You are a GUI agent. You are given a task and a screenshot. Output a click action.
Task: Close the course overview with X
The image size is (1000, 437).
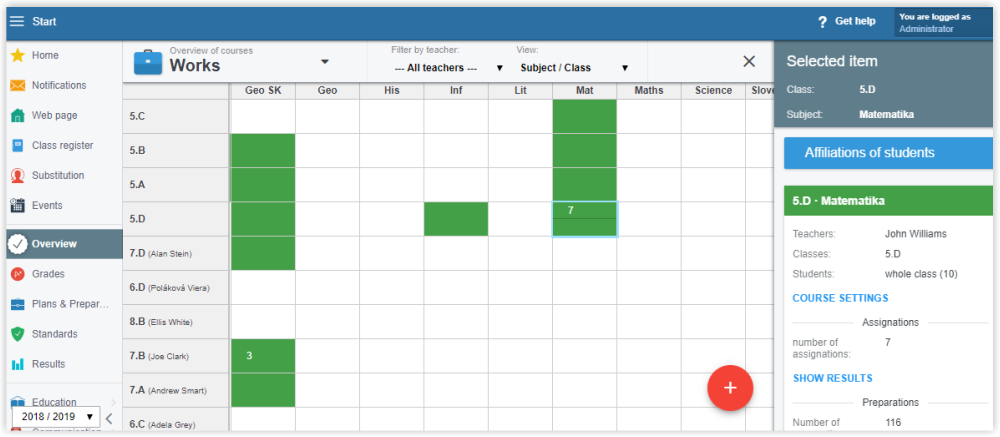(x=749, y=61)
